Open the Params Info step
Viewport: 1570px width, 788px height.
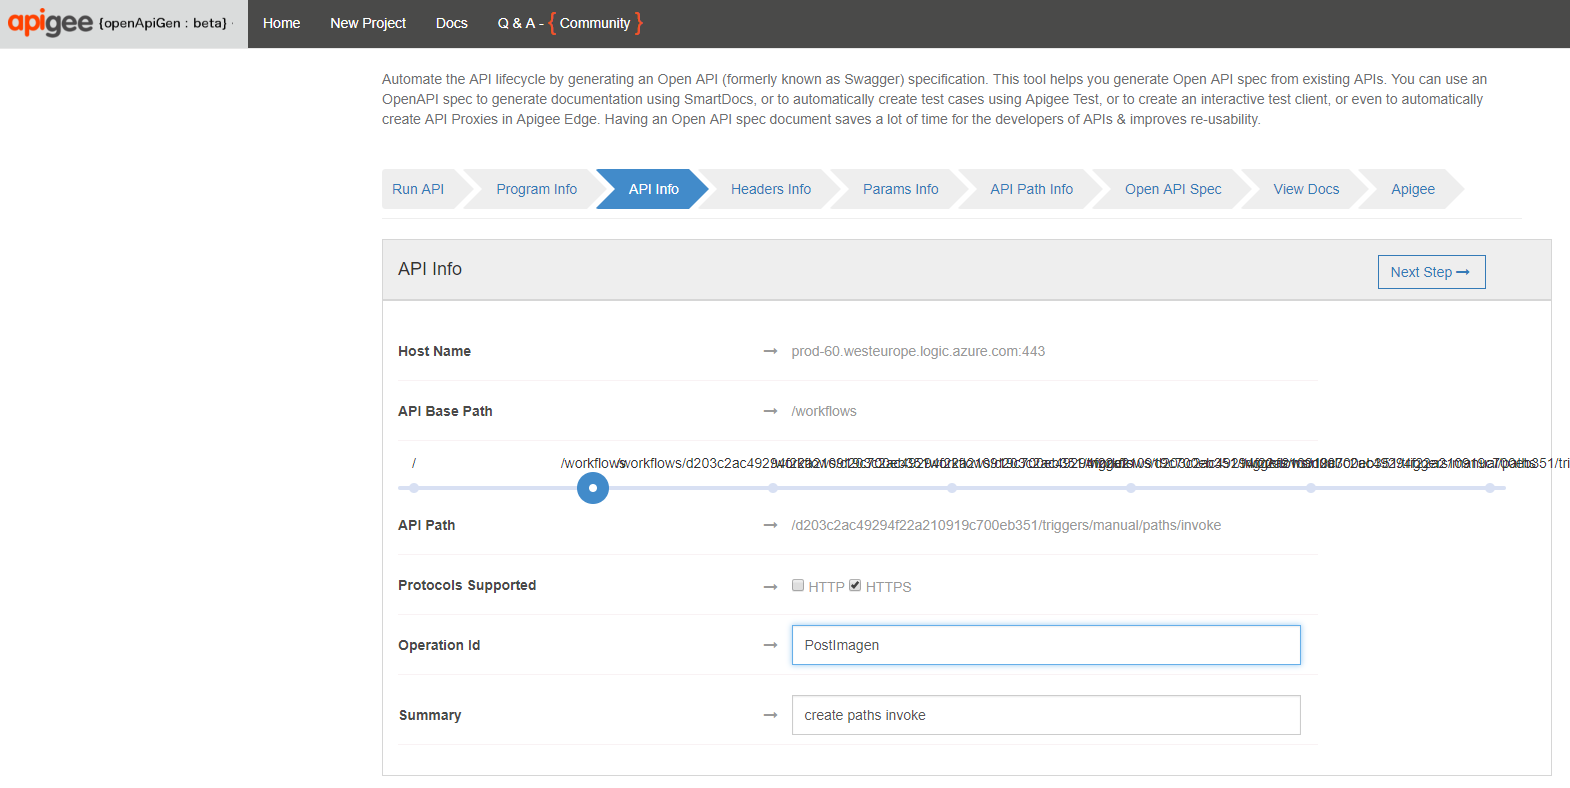click(900, 189)
